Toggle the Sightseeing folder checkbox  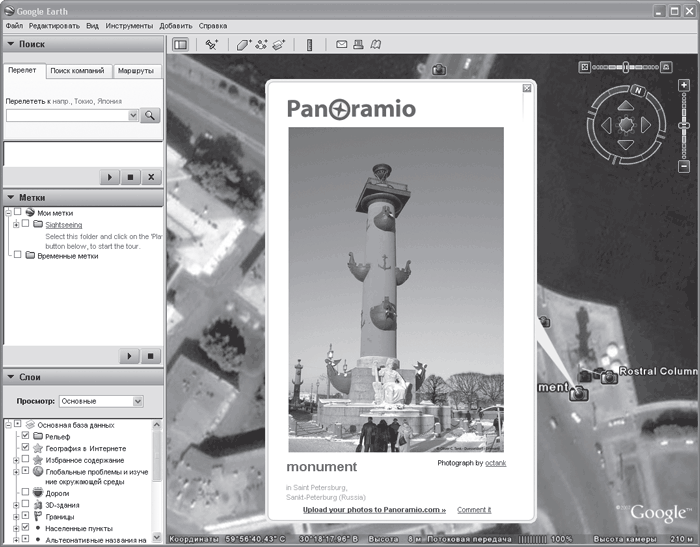[25, 223]
